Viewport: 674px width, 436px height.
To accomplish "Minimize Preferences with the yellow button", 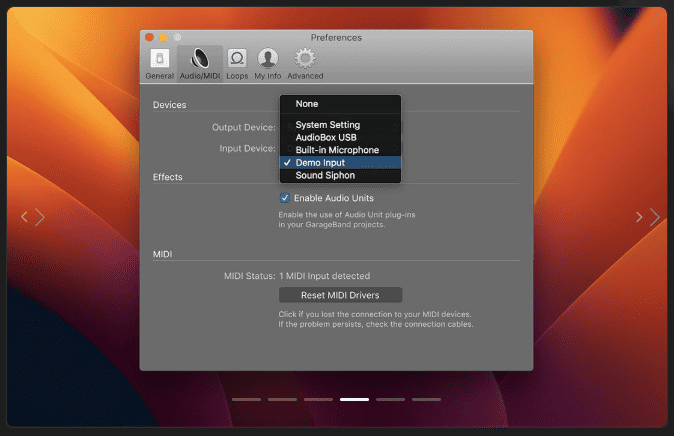I will pos(163,37).
